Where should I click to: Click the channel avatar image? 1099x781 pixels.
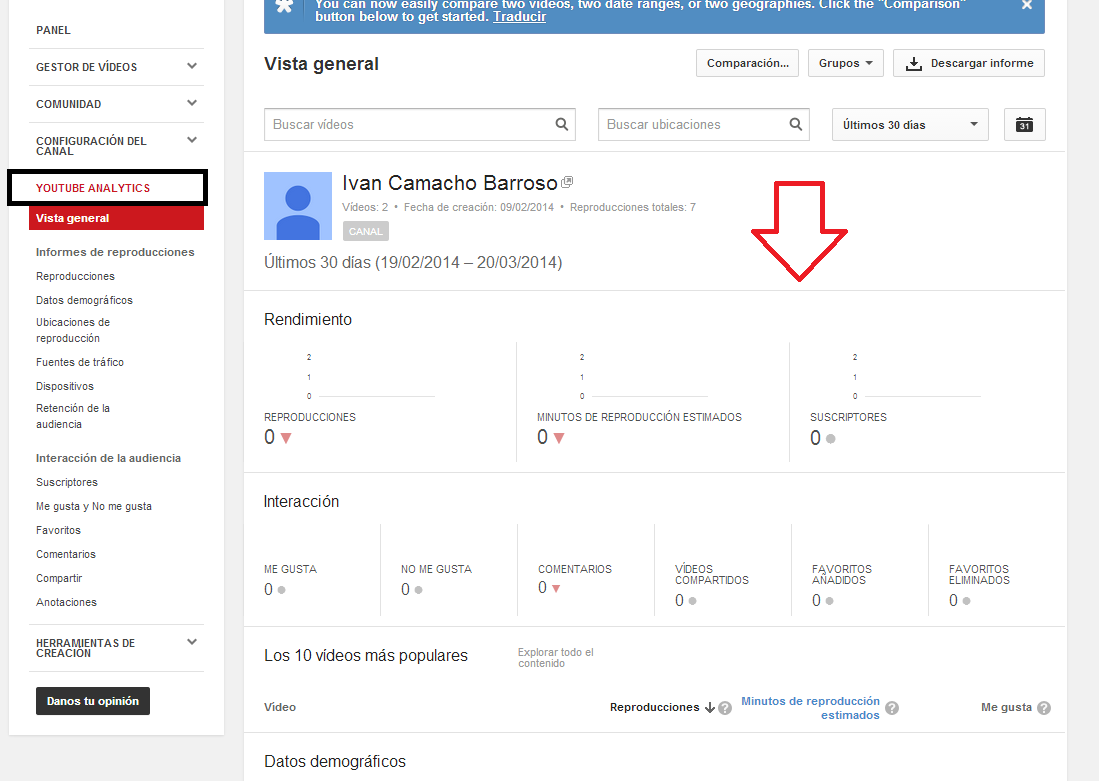point(298,206)
